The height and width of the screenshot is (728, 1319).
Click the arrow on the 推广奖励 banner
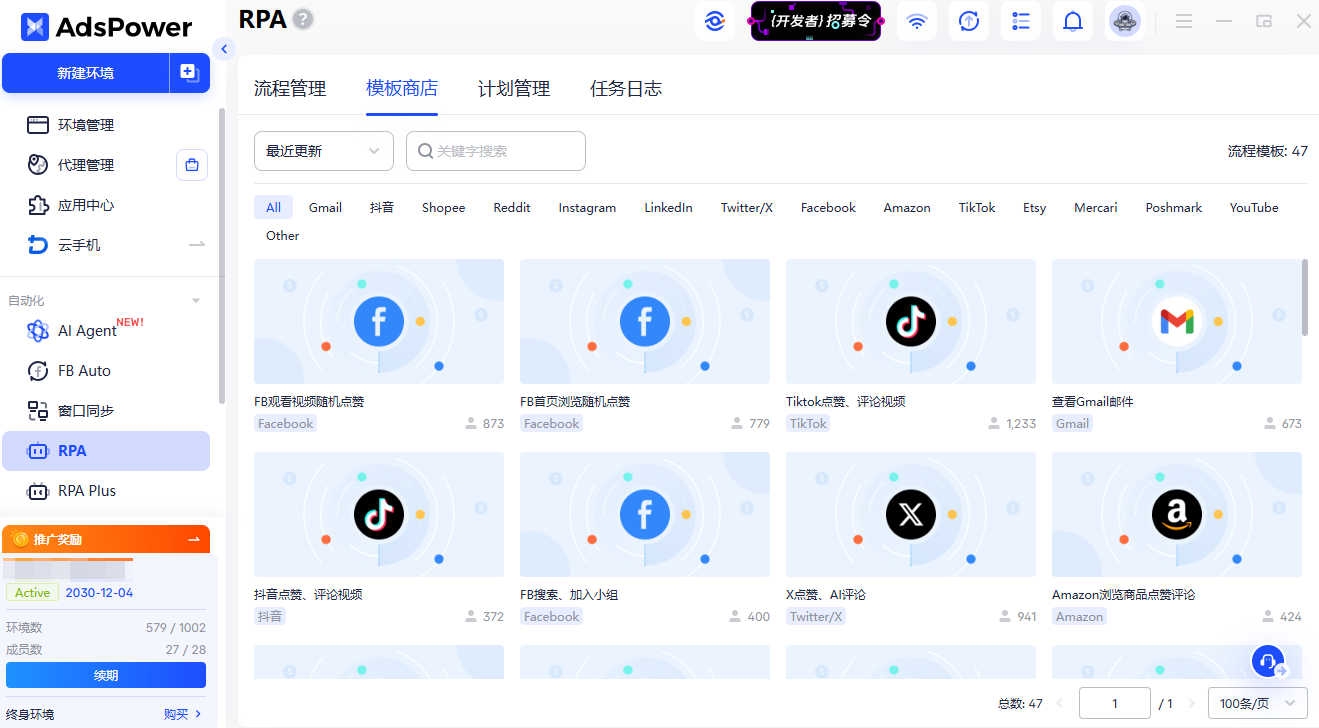click(194, 539)
